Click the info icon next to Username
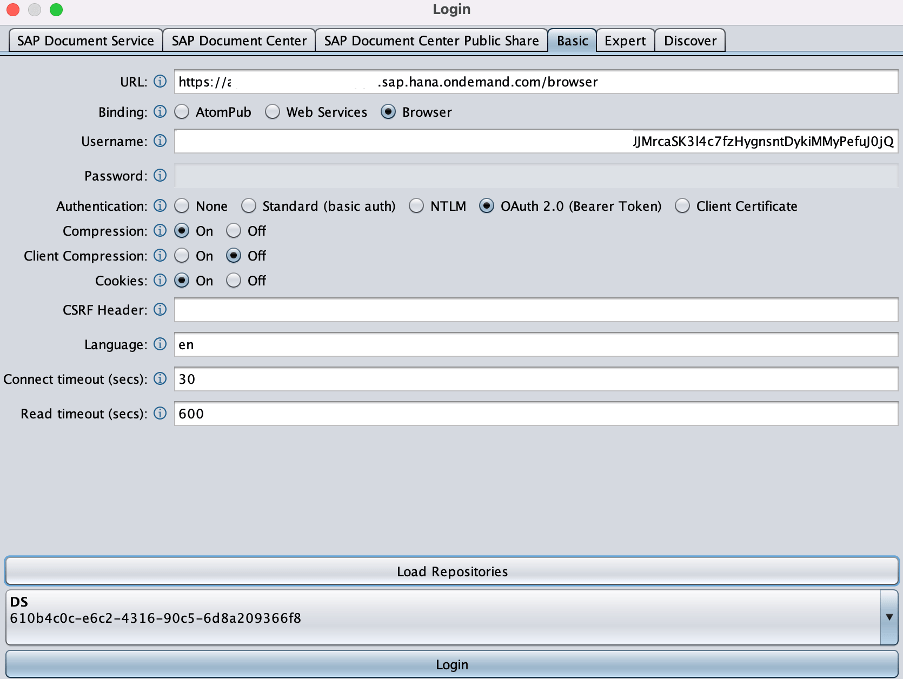The image size is (904, 680). [x=160, y=141]
